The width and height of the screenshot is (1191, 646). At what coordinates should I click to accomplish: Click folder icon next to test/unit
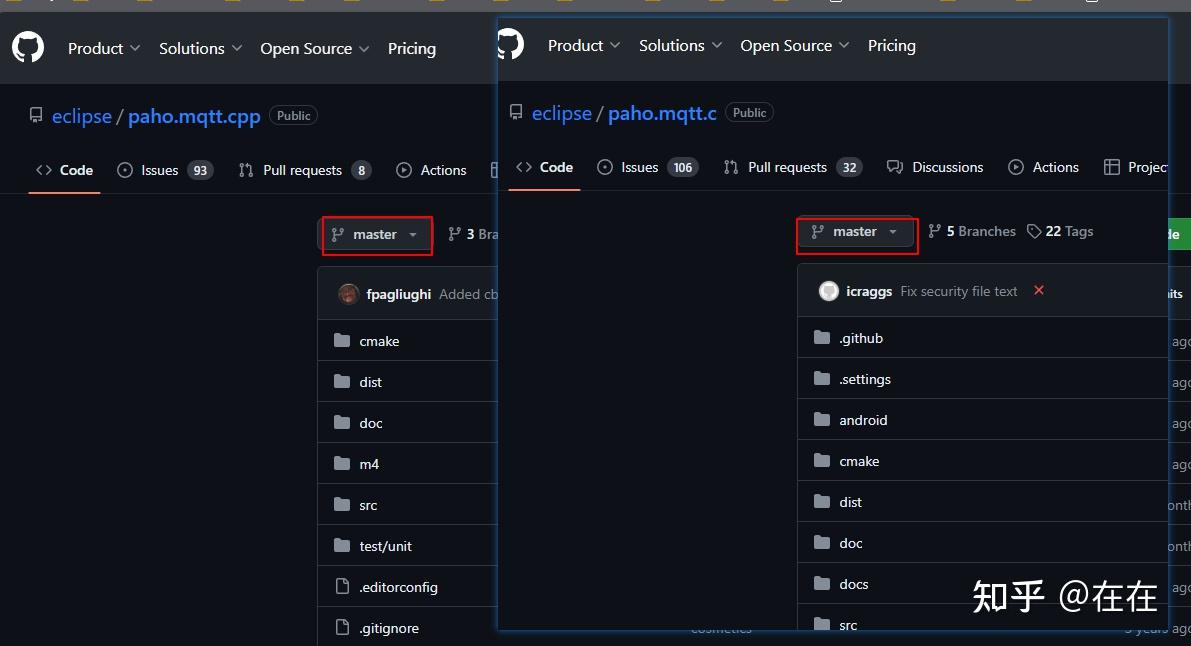click(x=343, y=546)
